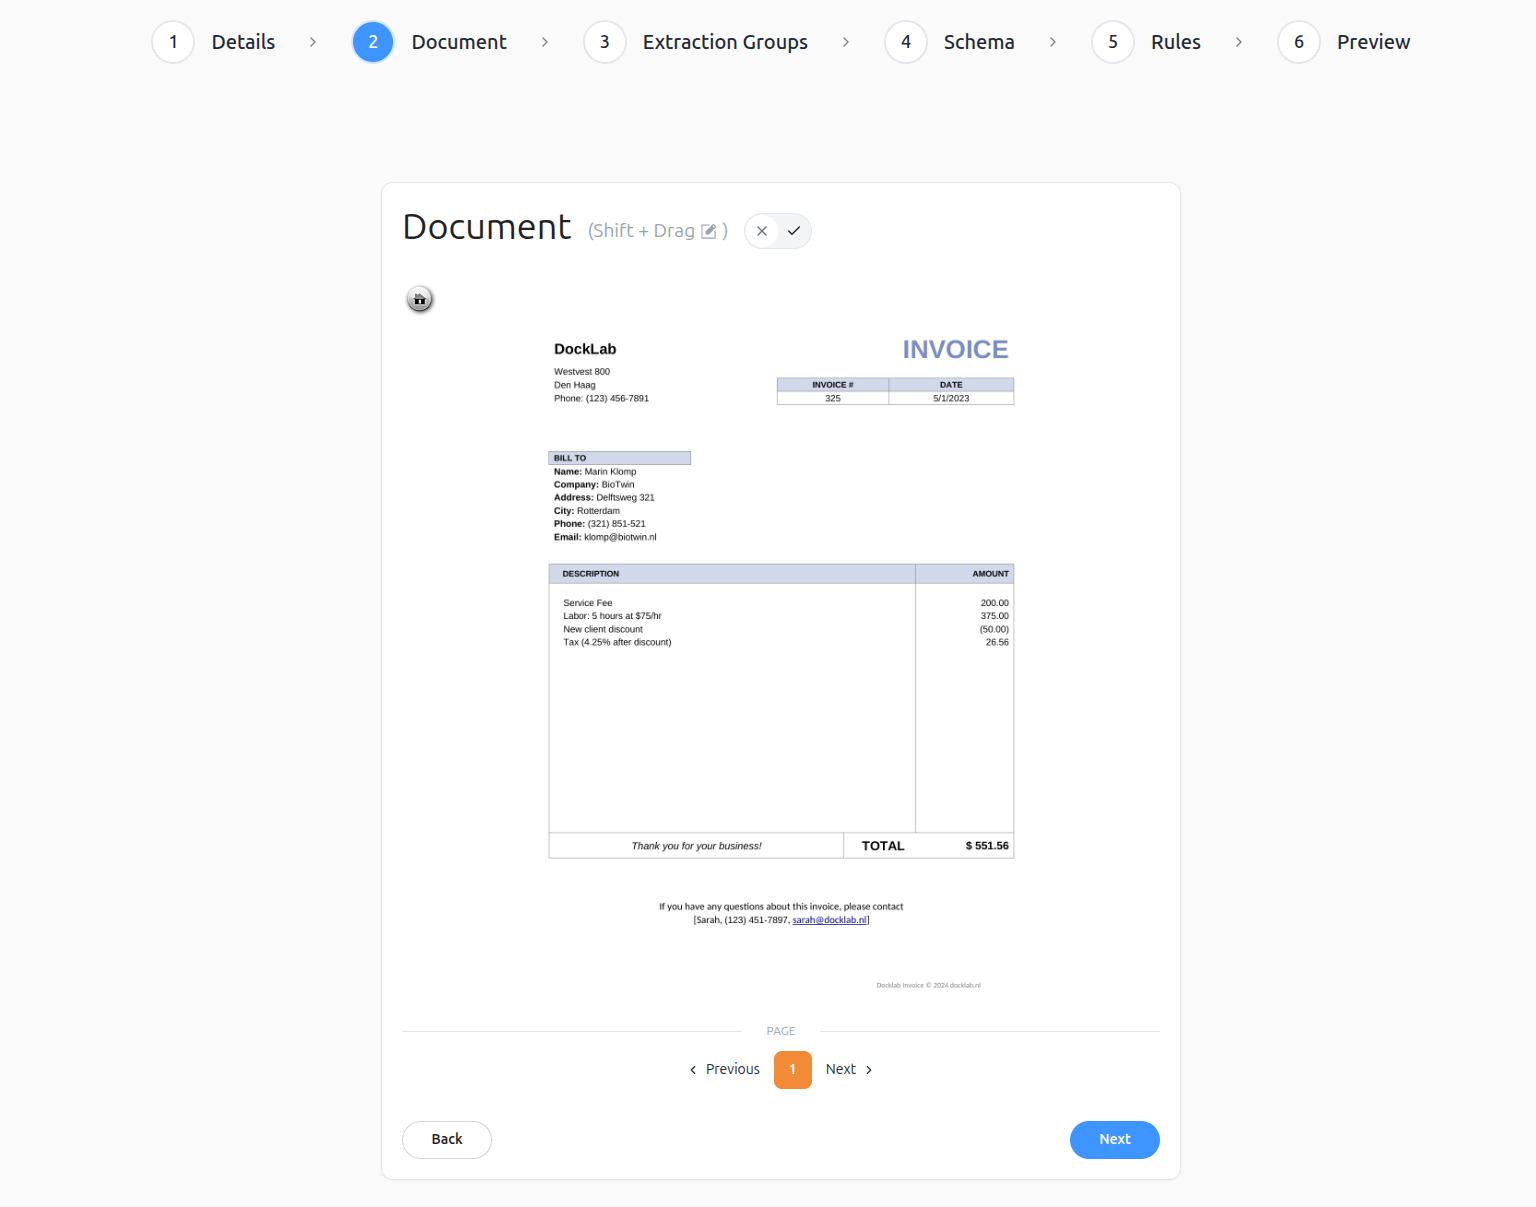Click the edit pencil icon beside Shift + Drag

(709, 231)
